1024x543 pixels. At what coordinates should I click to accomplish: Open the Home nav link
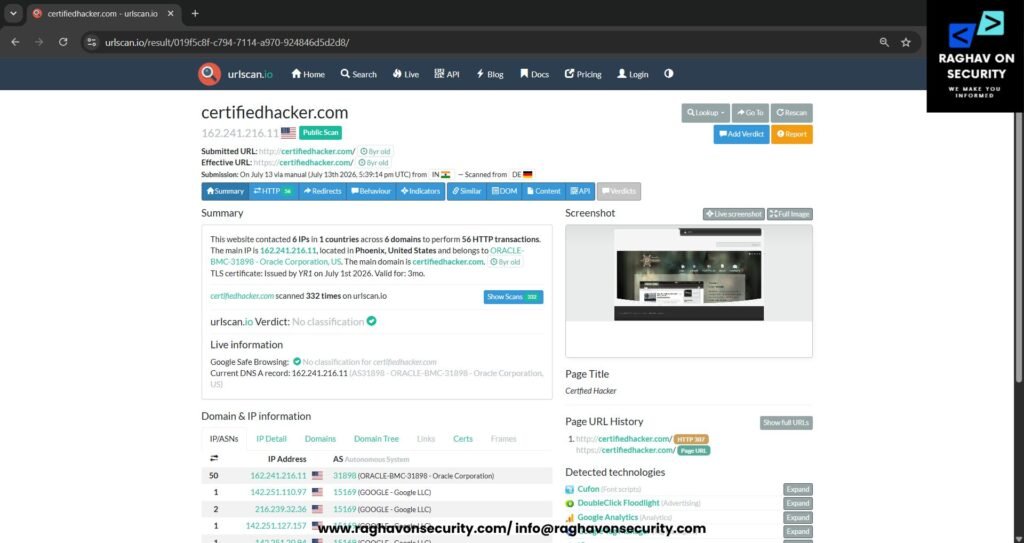tap(308, 74)
